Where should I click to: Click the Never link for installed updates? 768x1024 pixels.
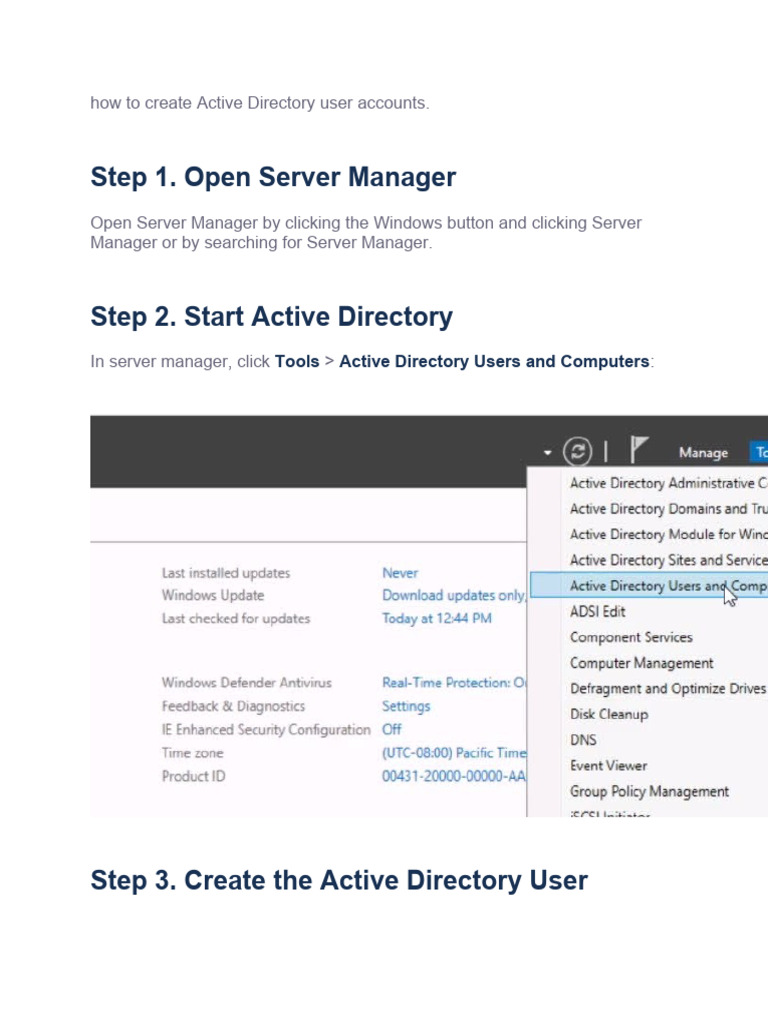point(400,573)
